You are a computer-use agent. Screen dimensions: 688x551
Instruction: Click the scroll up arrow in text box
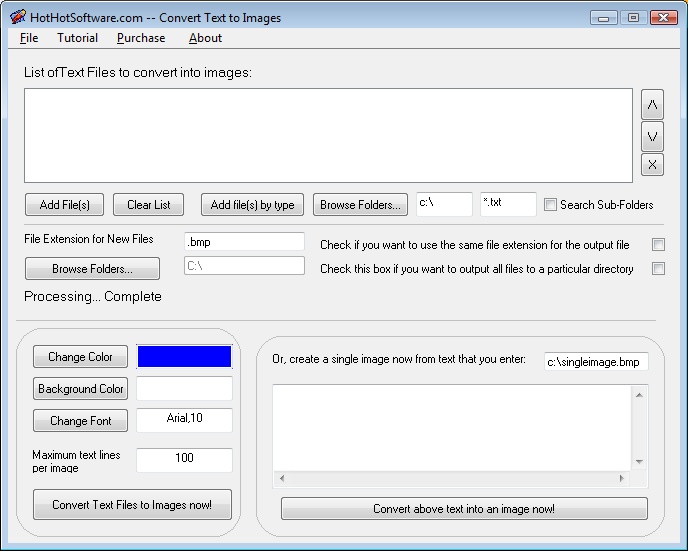click(x=639, y=395)
